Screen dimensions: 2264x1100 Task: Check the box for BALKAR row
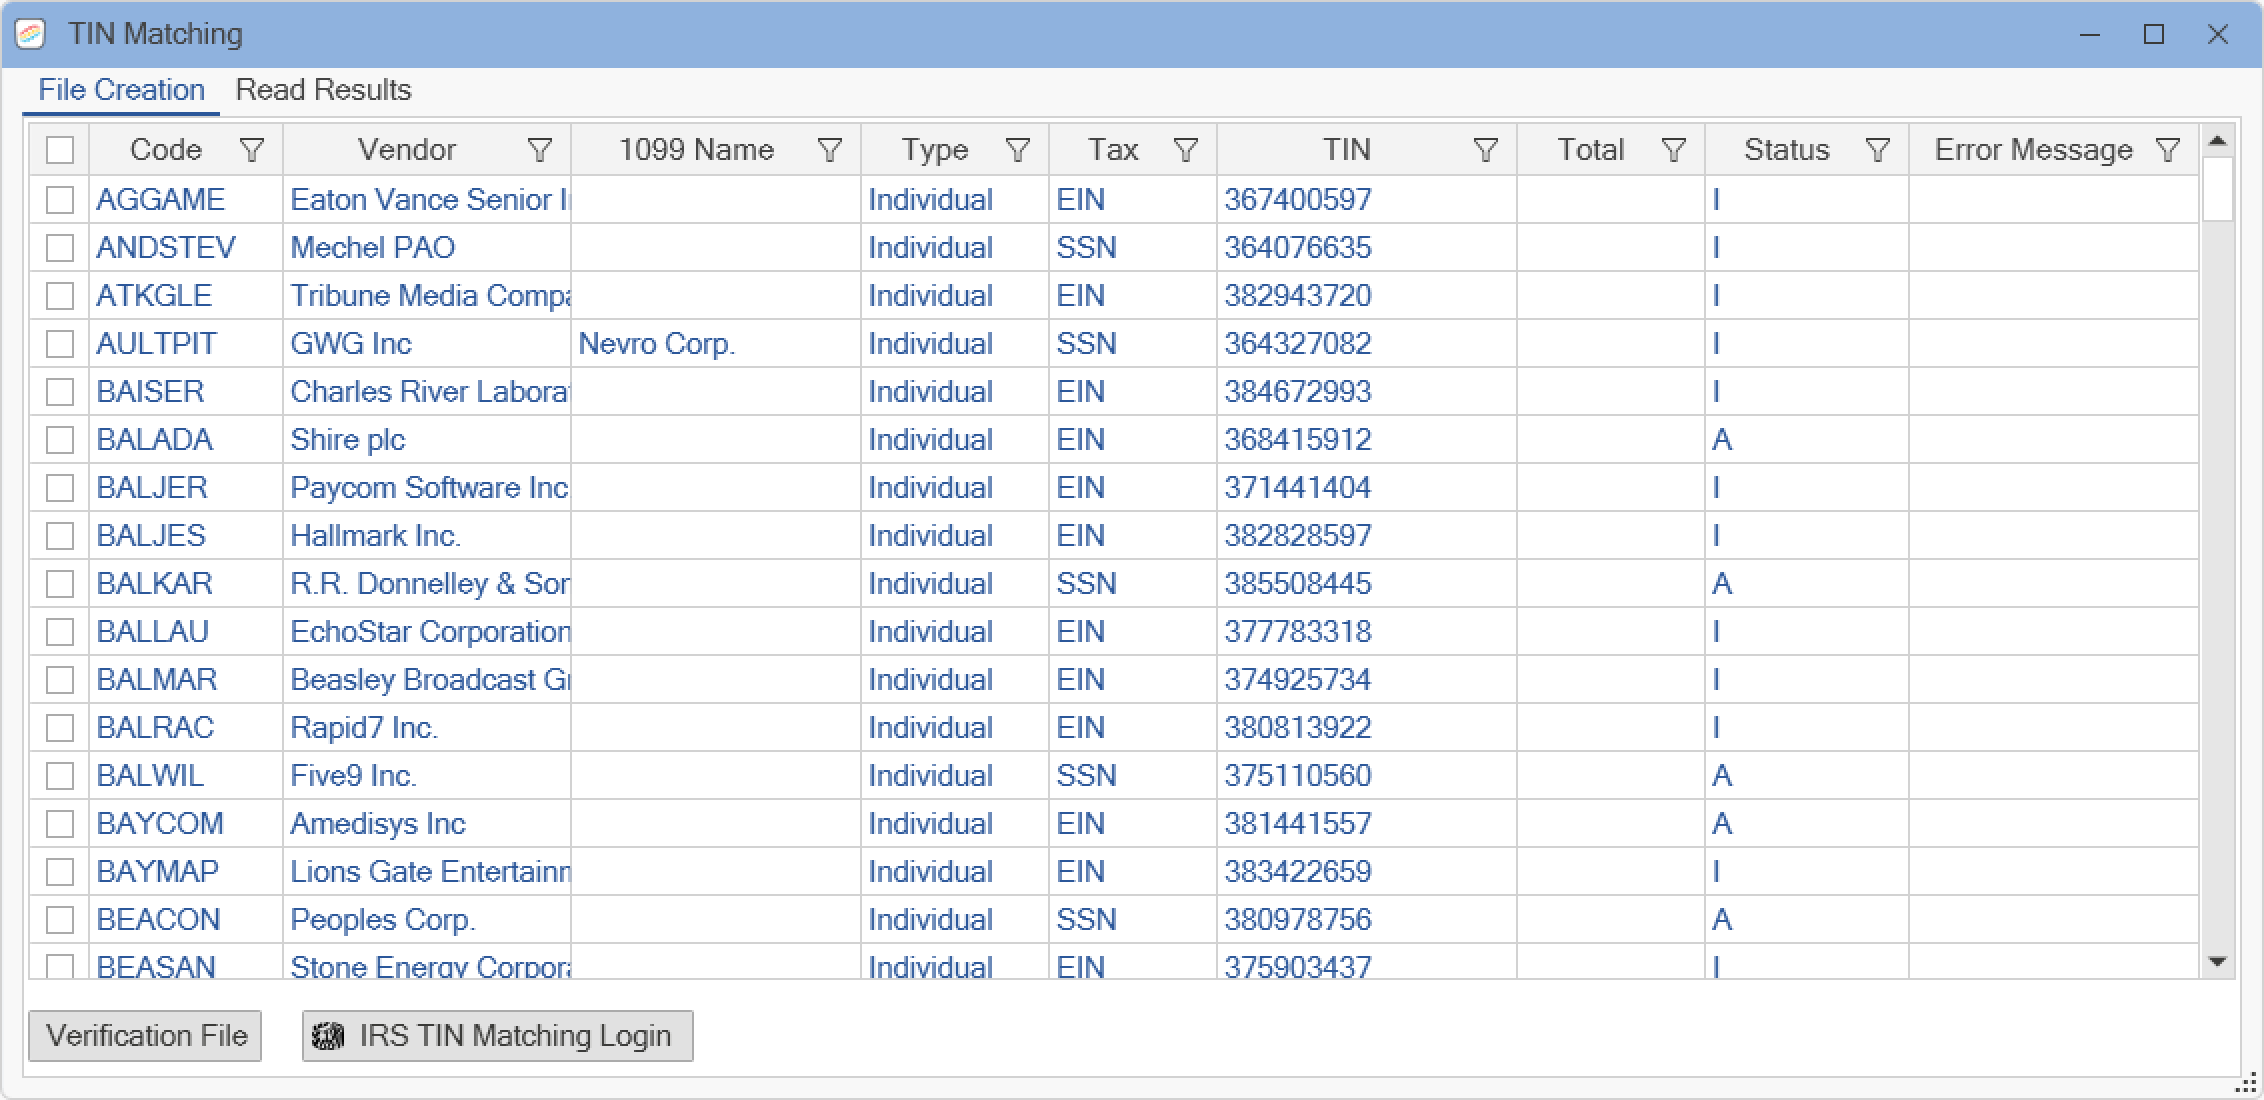tap(60, 584)
